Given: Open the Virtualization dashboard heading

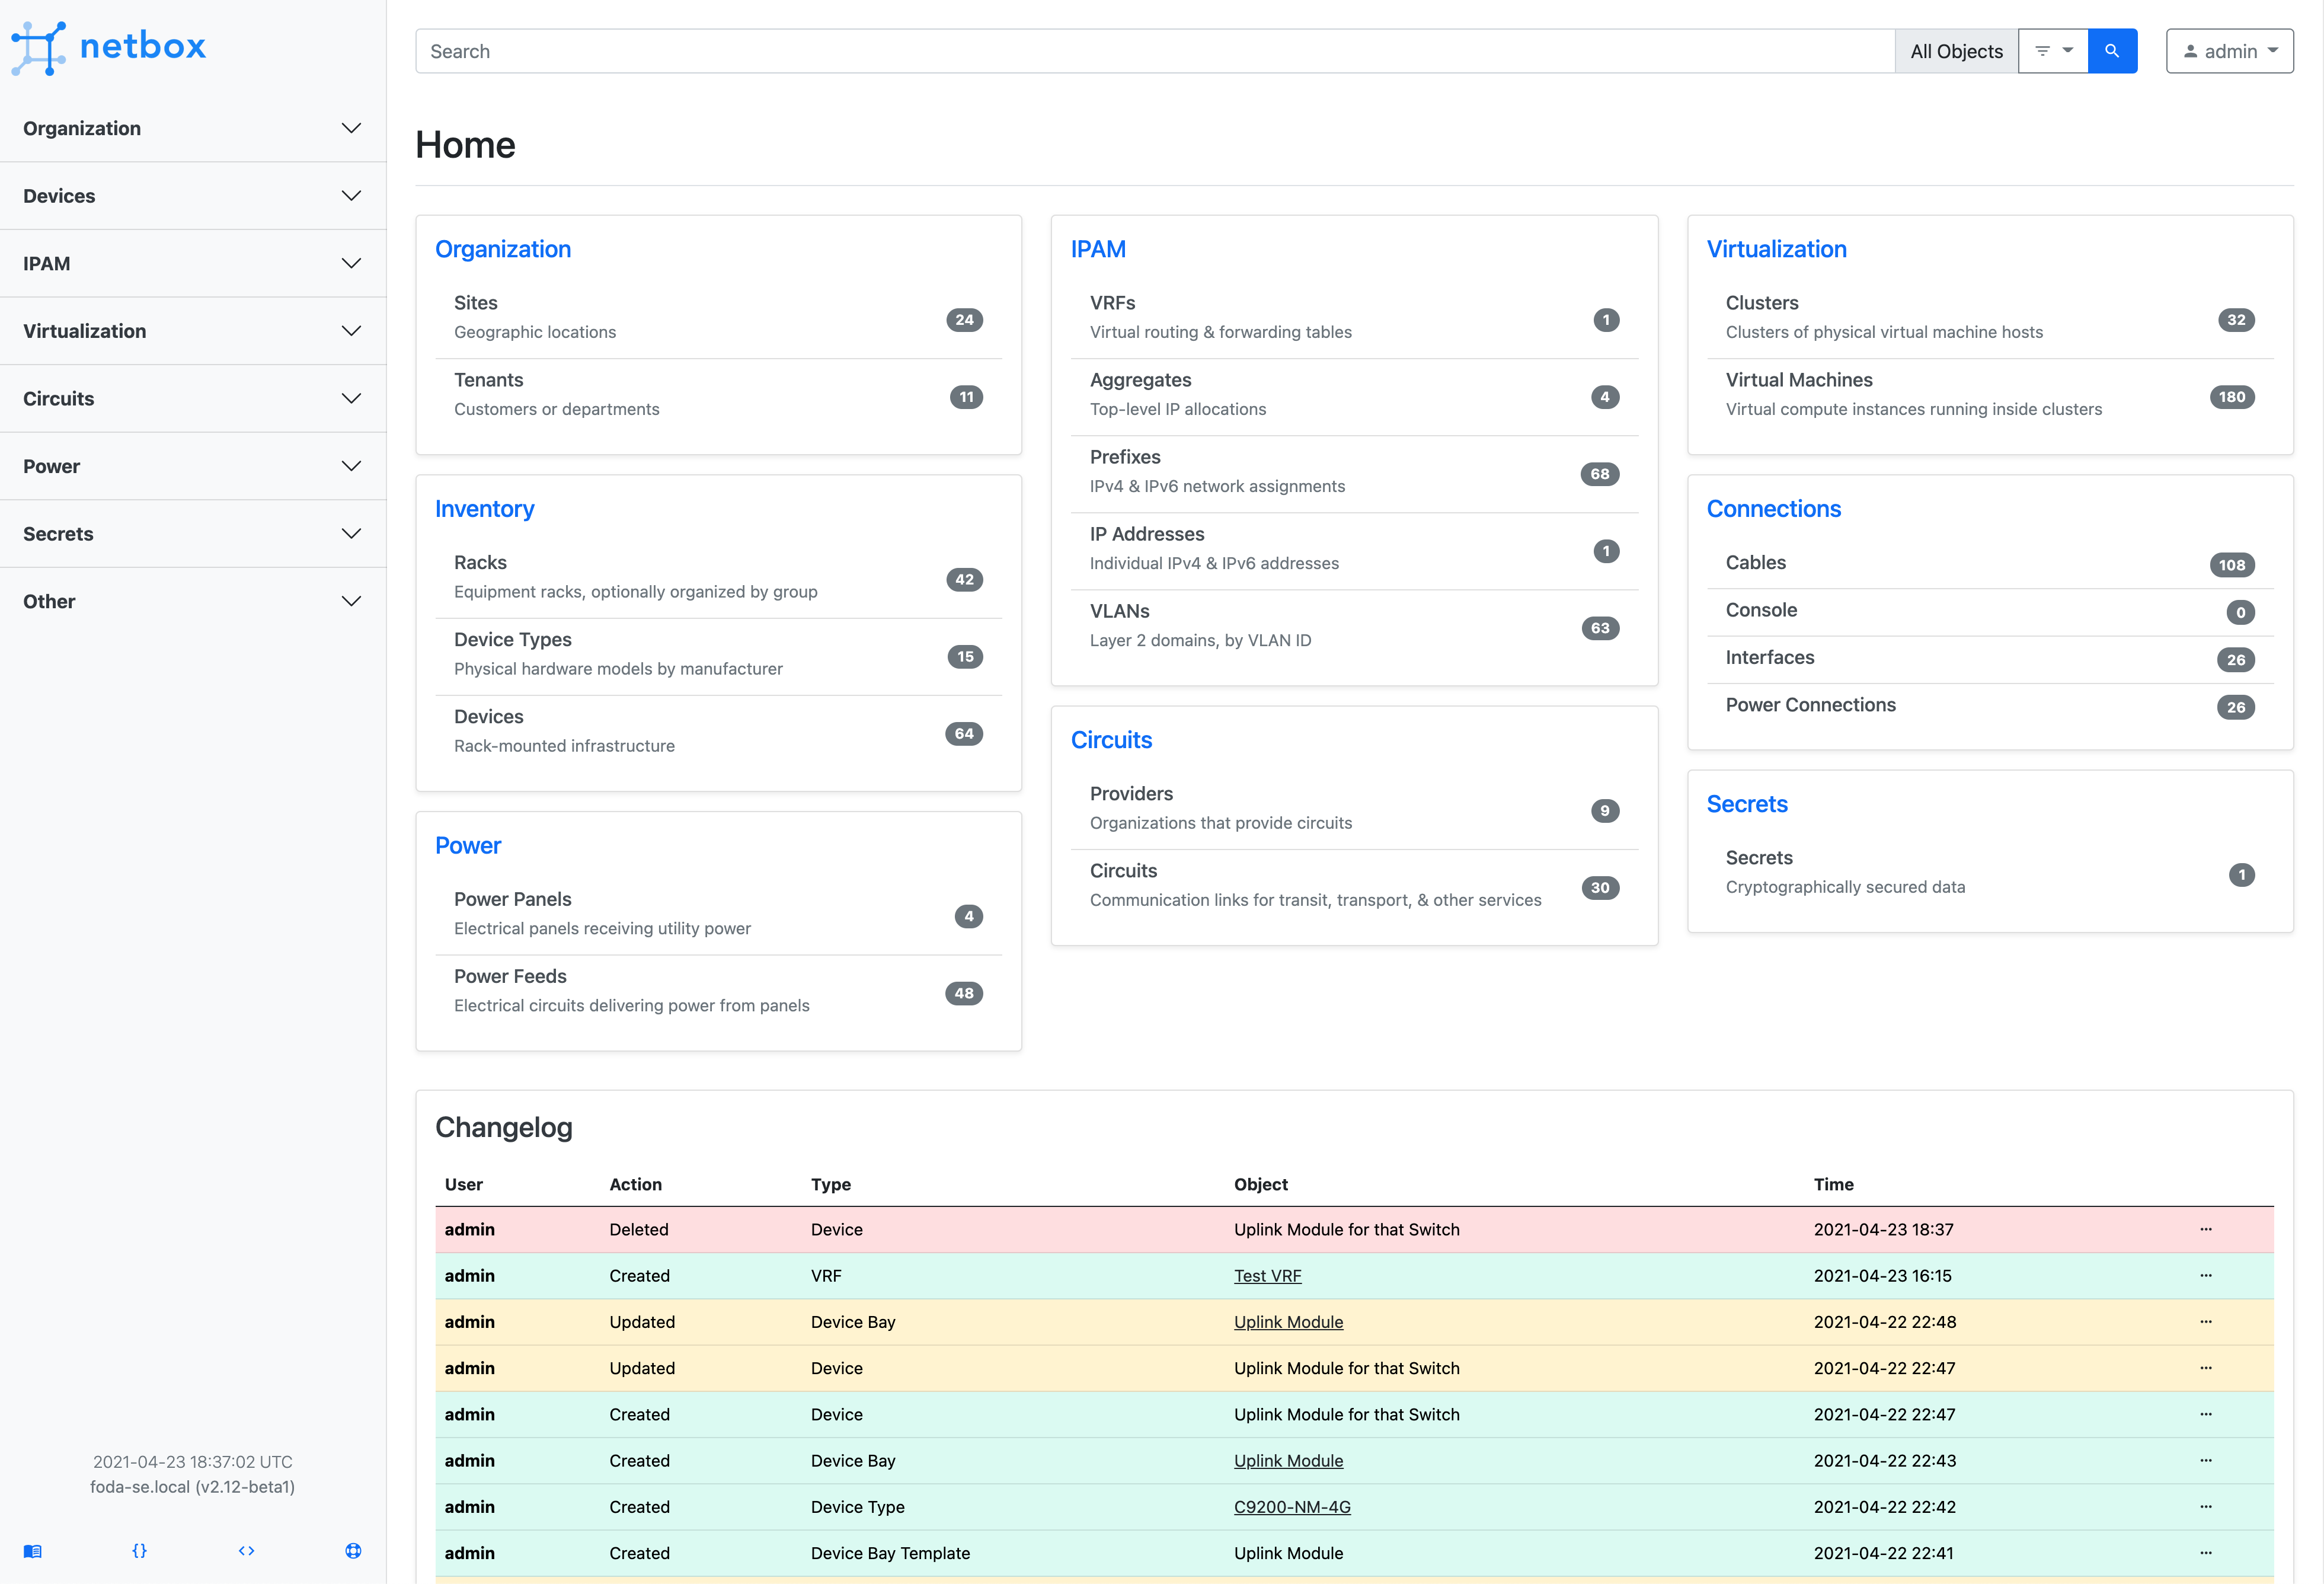Looking at the screenshot, I should tap(1777, 249).
